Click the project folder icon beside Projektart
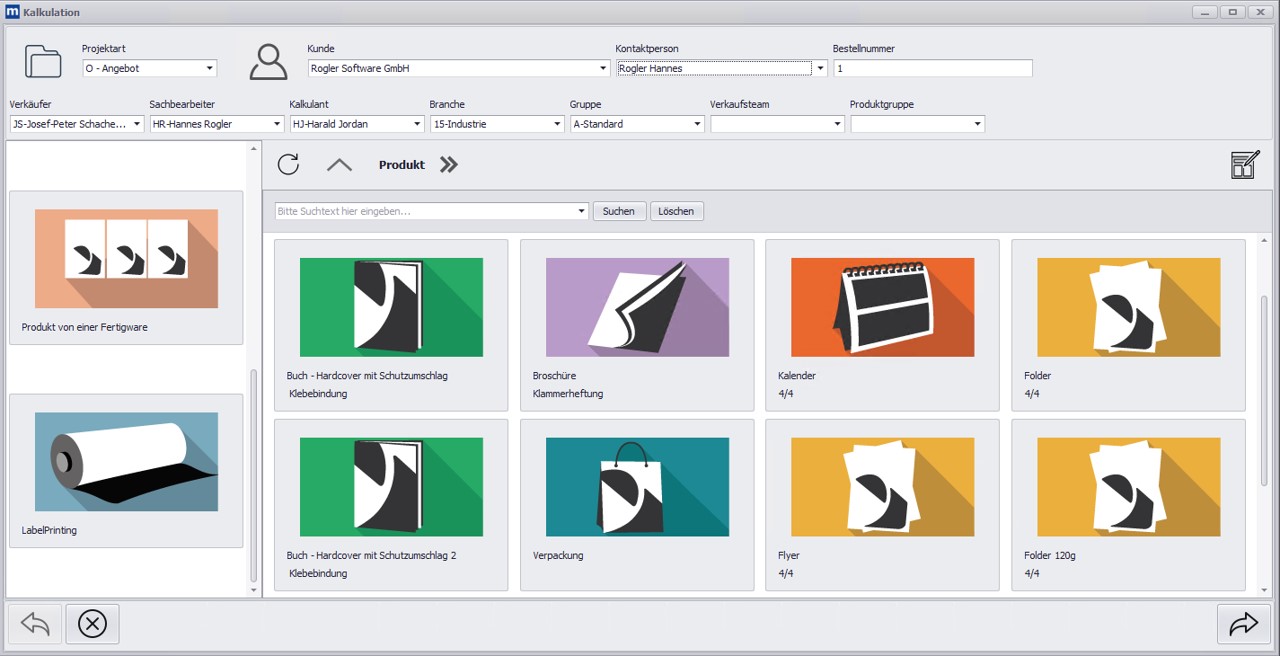The height and width of the screenshot is (656, 1280). 42,62
